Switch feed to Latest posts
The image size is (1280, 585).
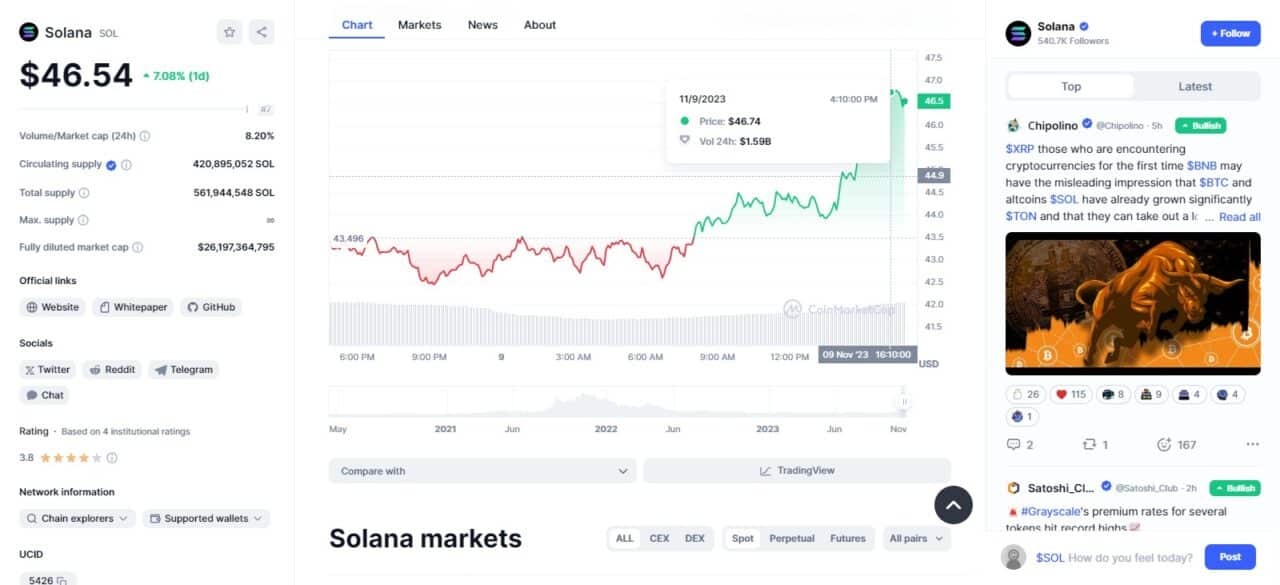pos(1195,87)
